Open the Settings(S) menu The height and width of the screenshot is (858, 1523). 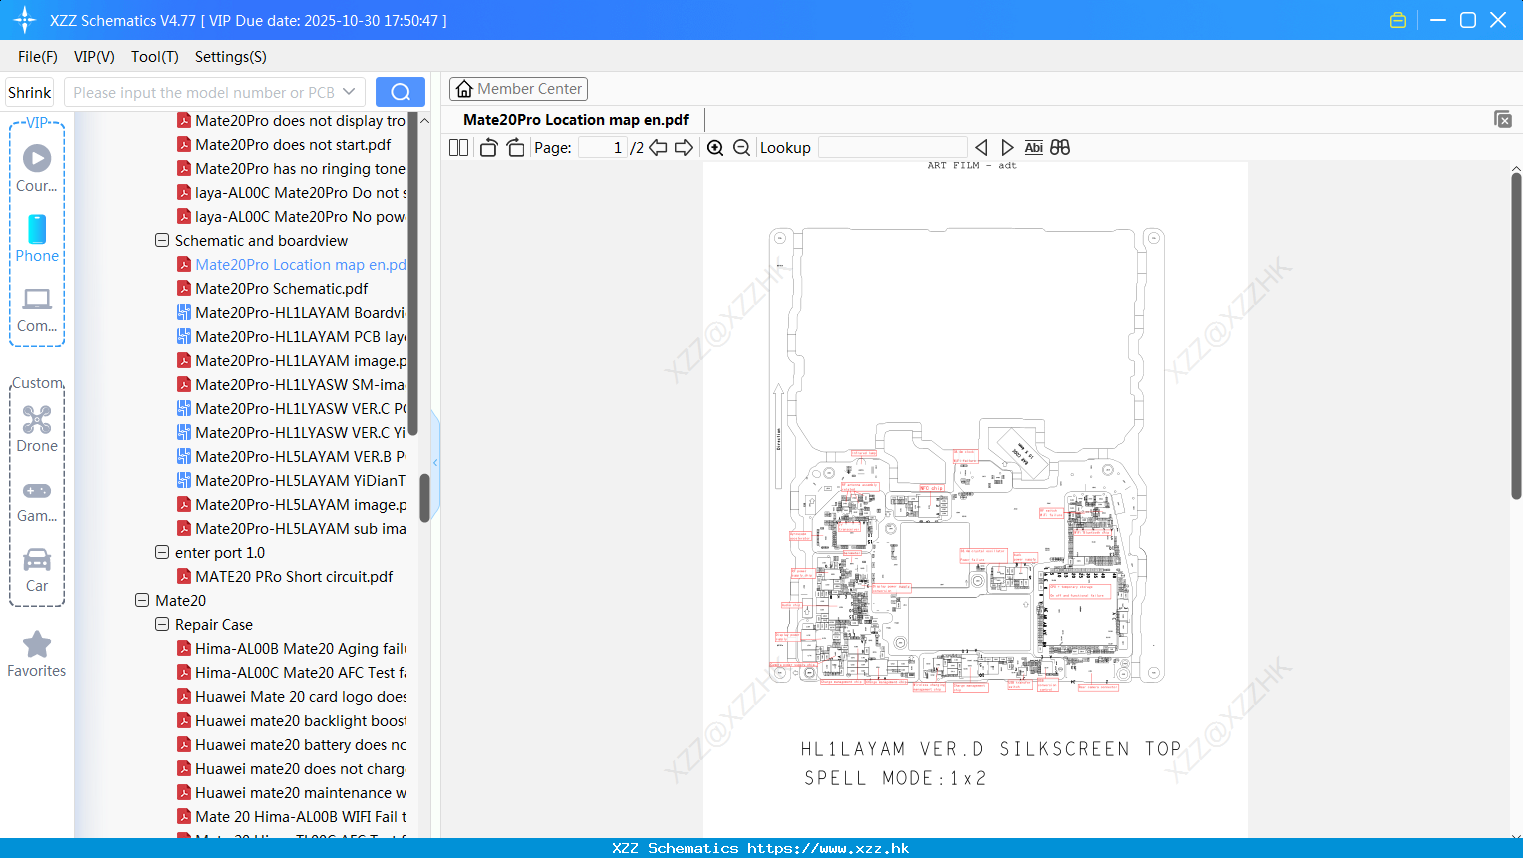point(231,57)
